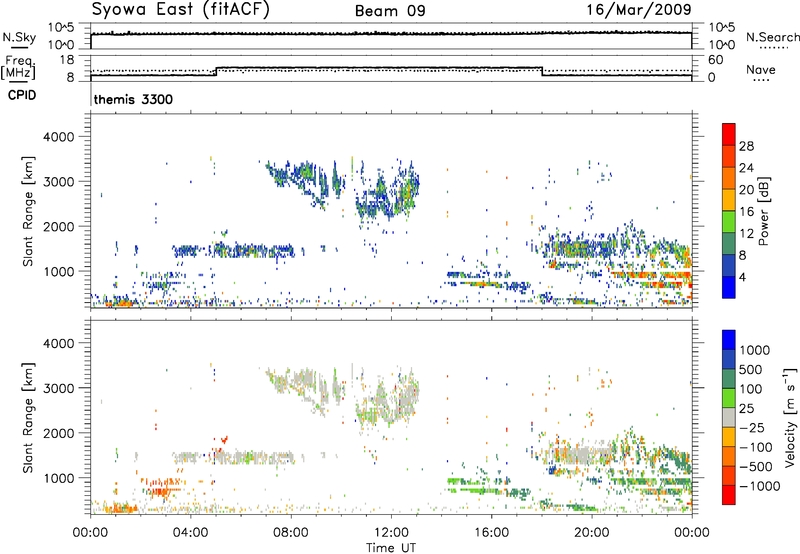Click the date '16/Mar/2009'
Screen dimensions: 800x554
pos(638,9)
